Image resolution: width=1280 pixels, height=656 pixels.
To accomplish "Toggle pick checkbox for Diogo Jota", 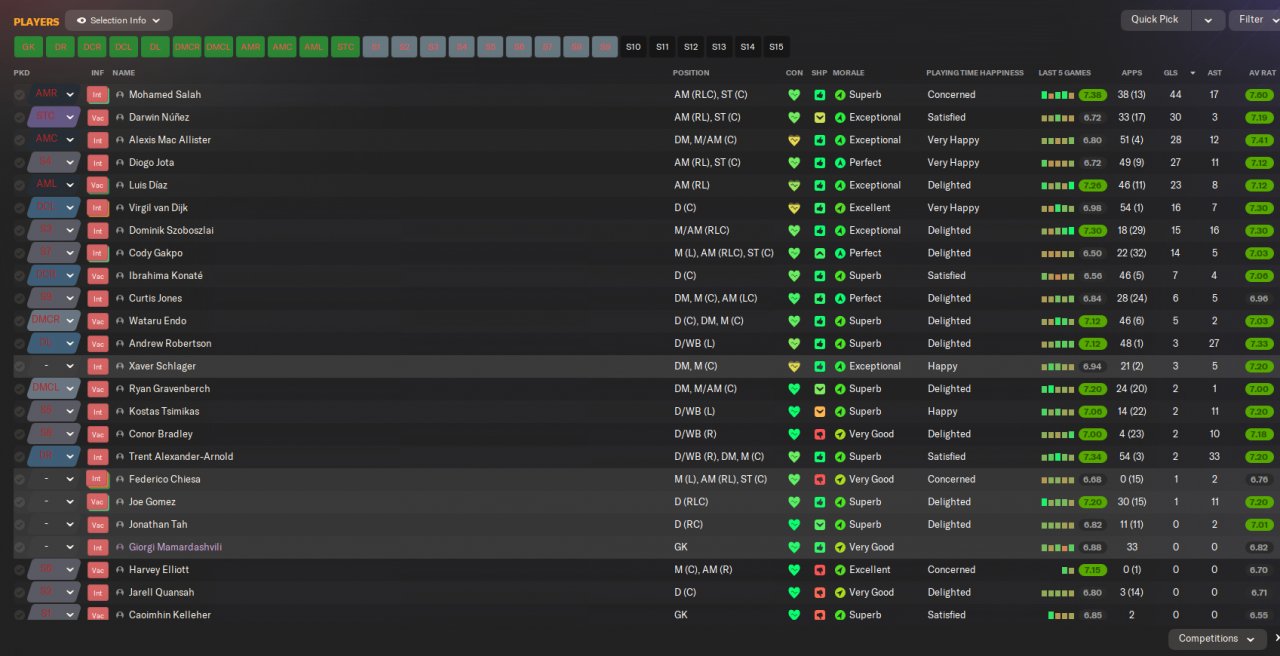I will 19,163.
